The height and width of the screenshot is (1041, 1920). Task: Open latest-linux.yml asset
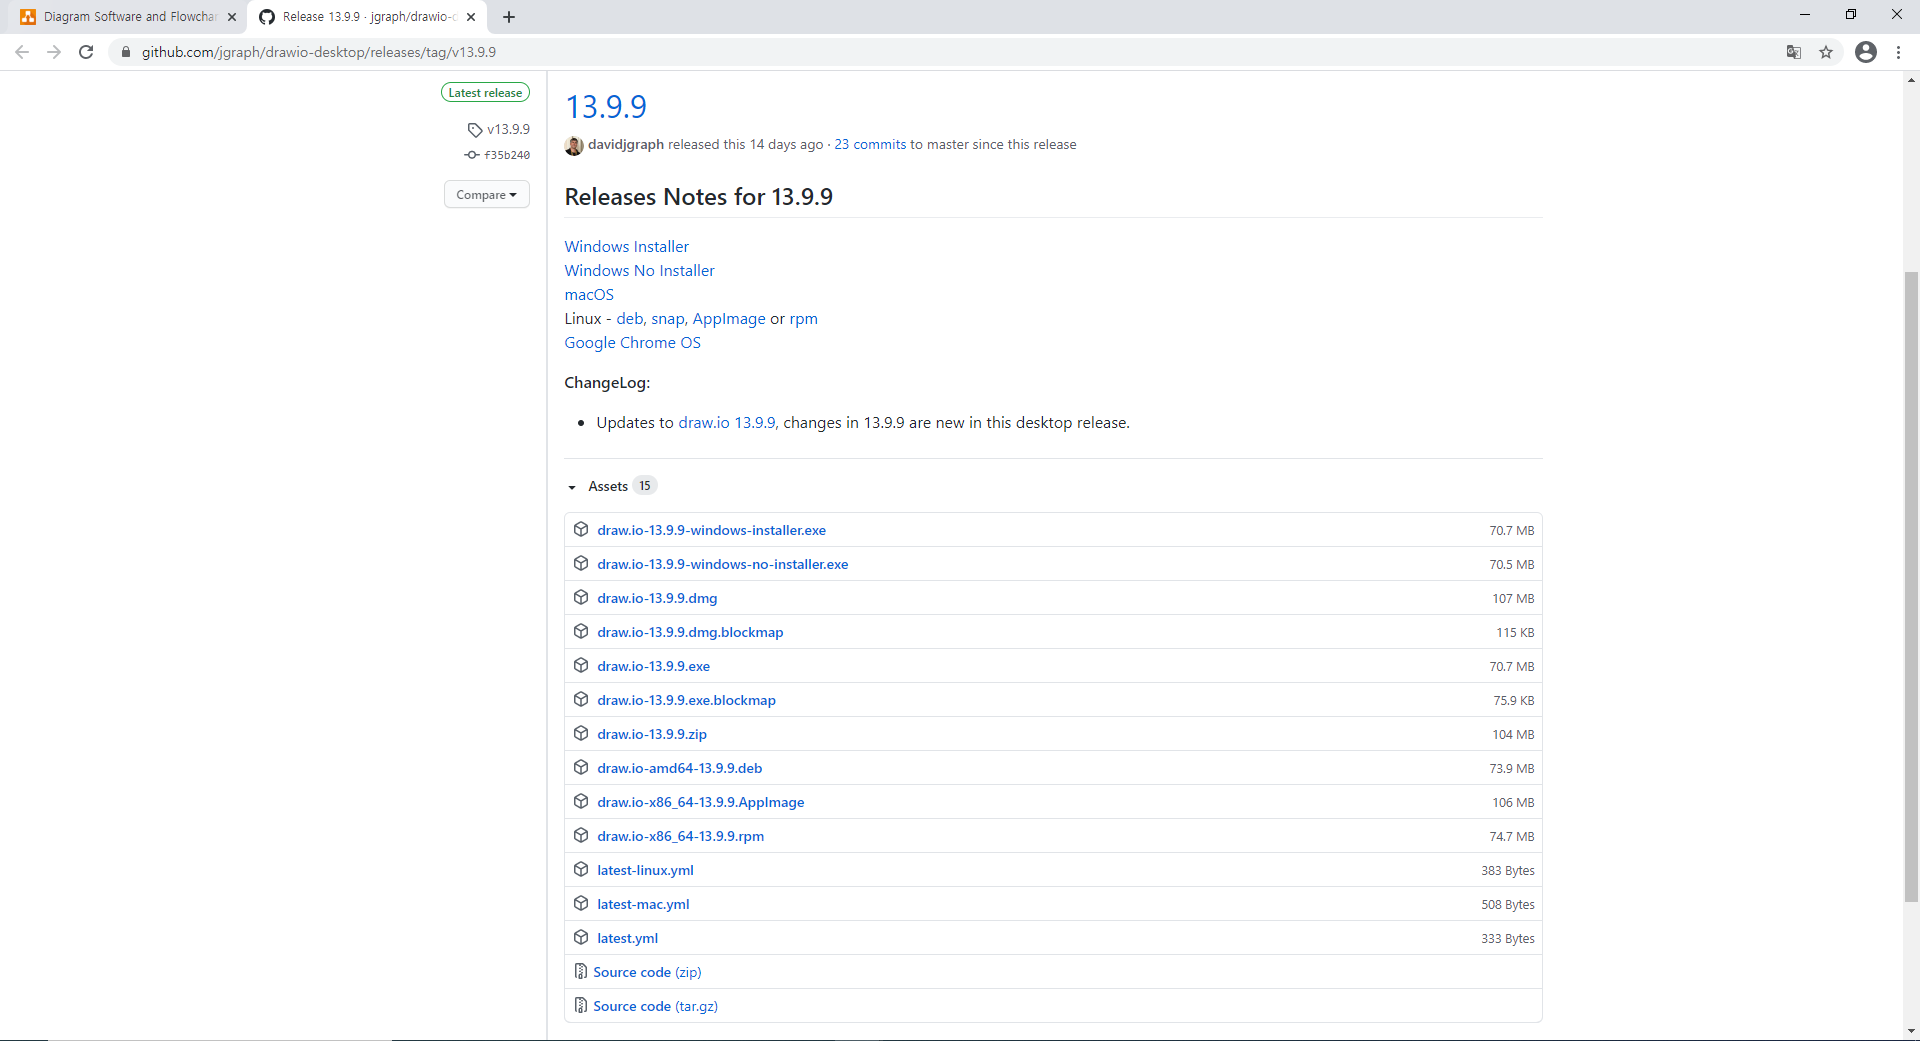point(646,870)
